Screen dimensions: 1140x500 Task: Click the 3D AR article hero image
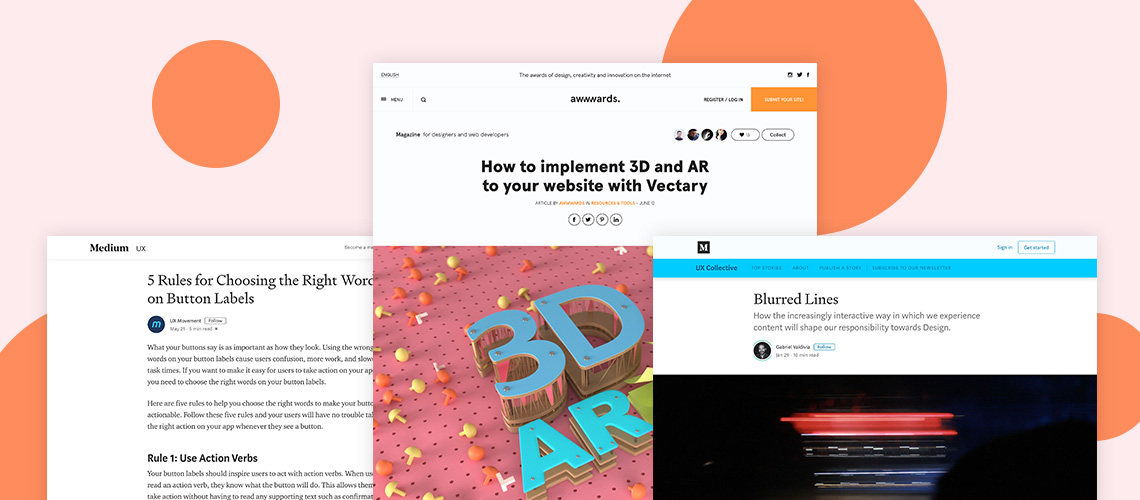[x=513, y=372]
